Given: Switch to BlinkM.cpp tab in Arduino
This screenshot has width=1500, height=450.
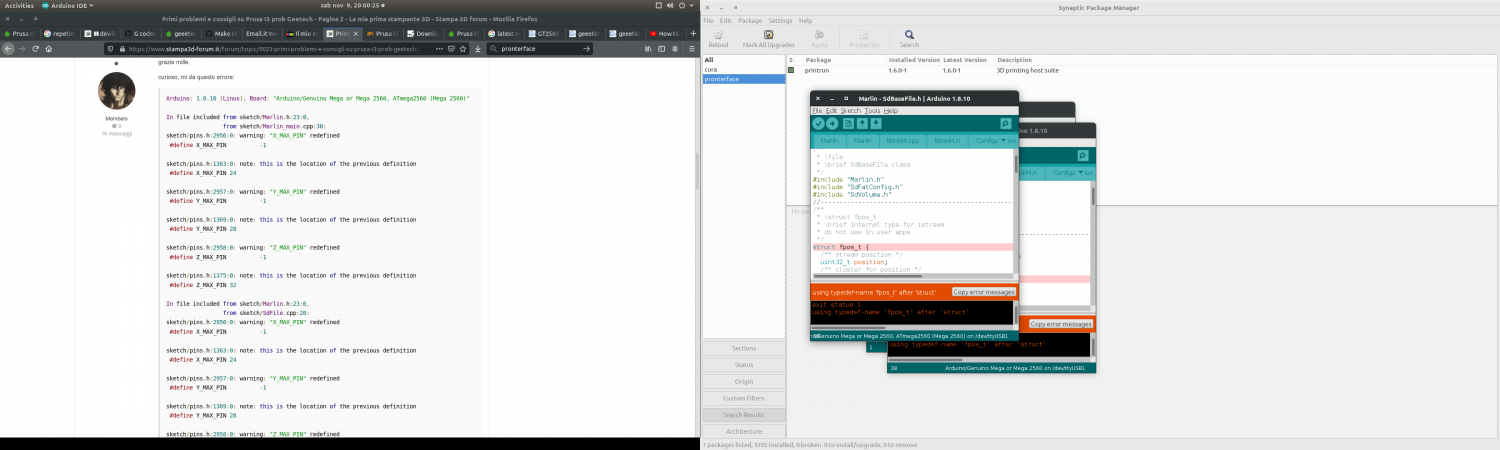Looking at the screenshot, I should click(x=903, y=141).
